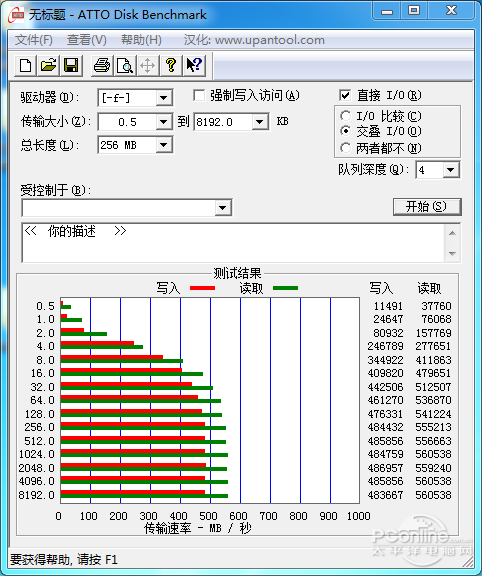Click the 开始(S) start button
This screenshot has height=576, width=482.
pyautogui.click(x=427, y=206)
